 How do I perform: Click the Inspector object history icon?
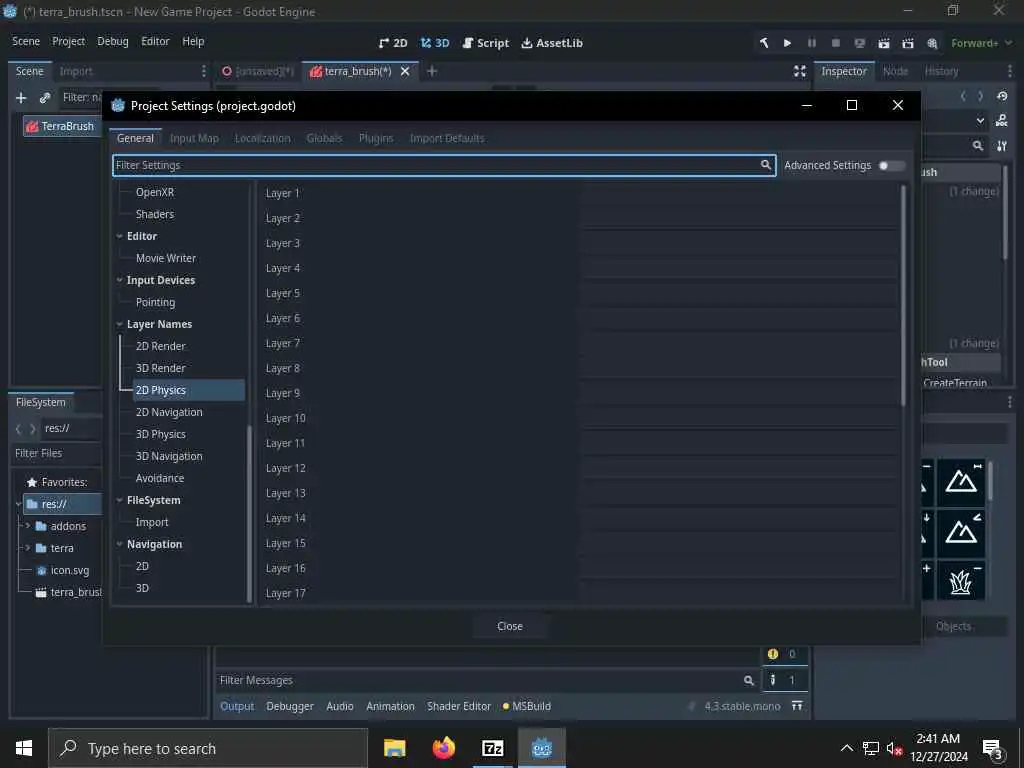1002,96
